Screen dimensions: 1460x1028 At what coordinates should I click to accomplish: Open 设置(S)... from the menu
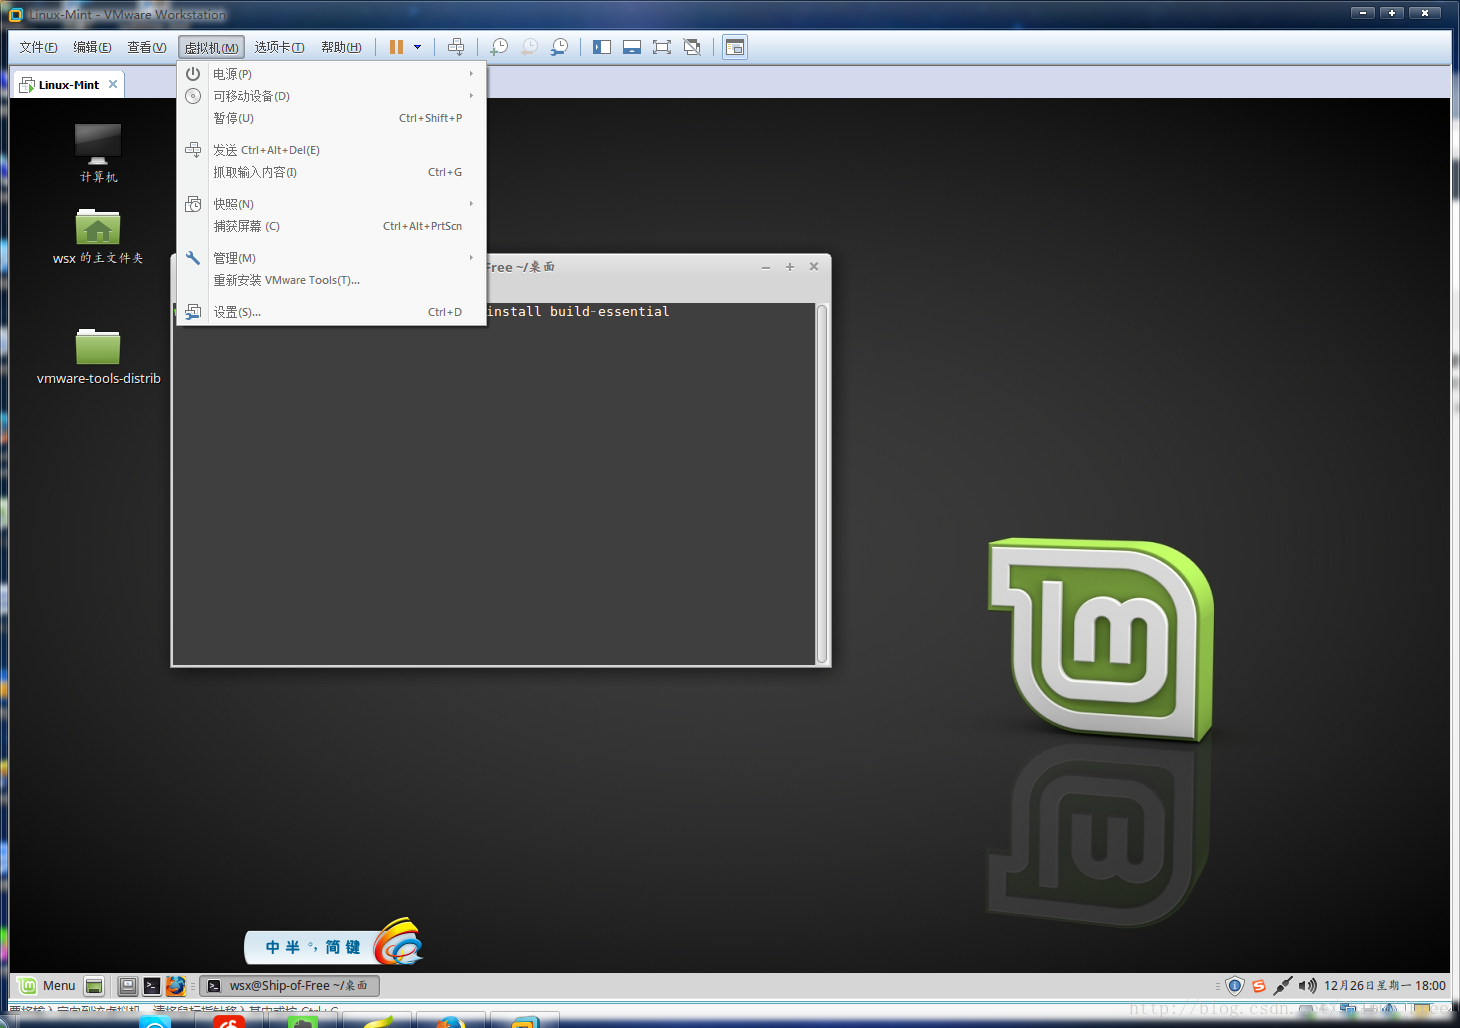(x=331, y=312)
